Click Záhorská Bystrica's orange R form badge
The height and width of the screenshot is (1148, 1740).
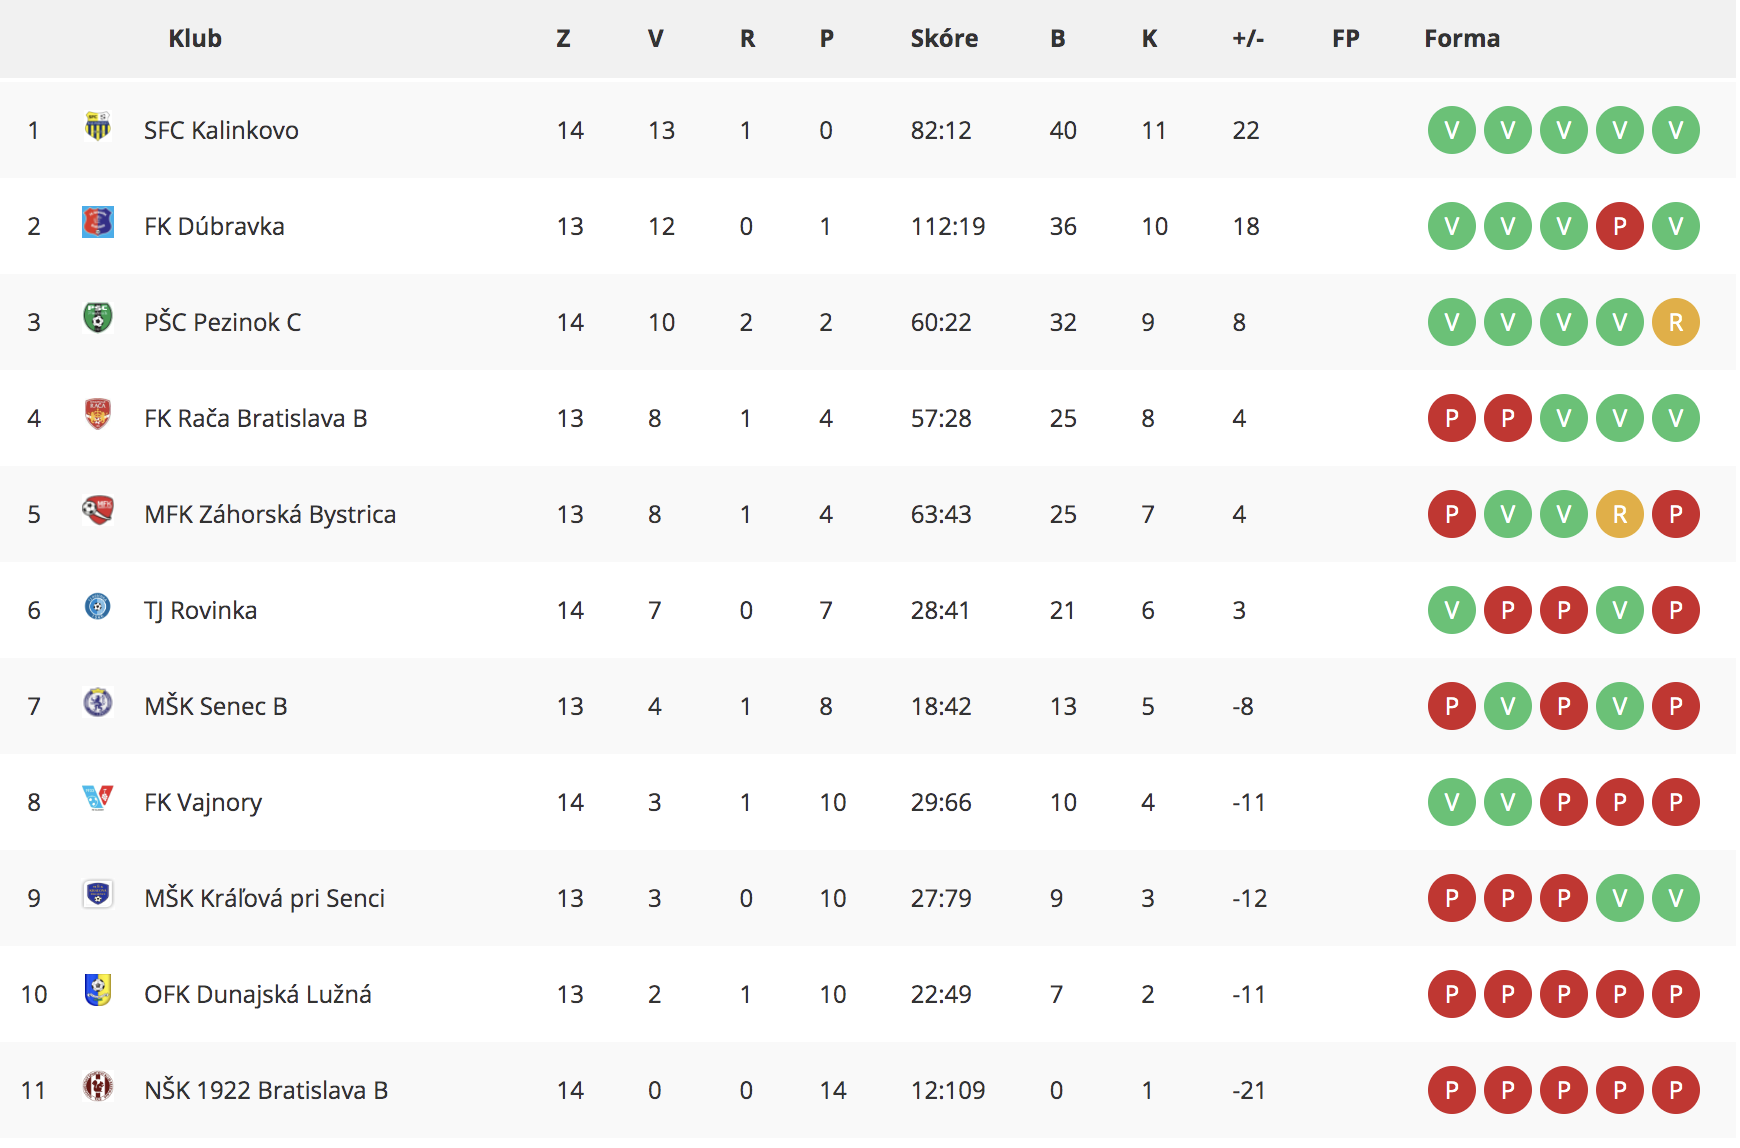pos(1620,514)
